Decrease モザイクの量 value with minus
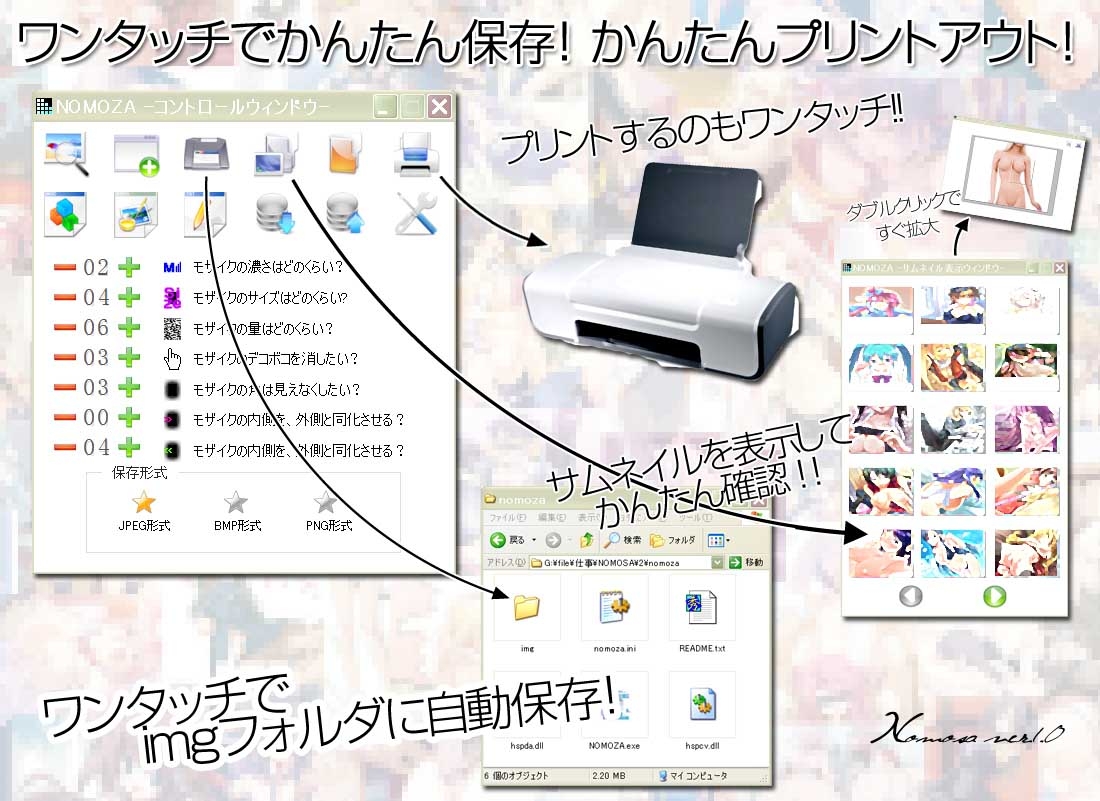Viewport: 1100px width, 801px height. pyautogui.click(x=65, y=328)
